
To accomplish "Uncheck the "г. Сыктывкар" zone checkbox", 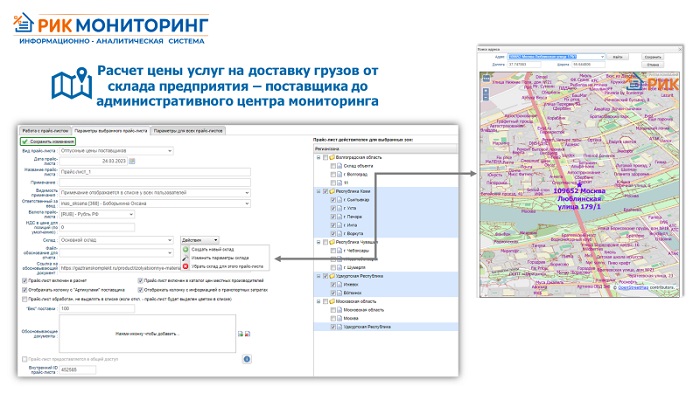I will point(333,200).
